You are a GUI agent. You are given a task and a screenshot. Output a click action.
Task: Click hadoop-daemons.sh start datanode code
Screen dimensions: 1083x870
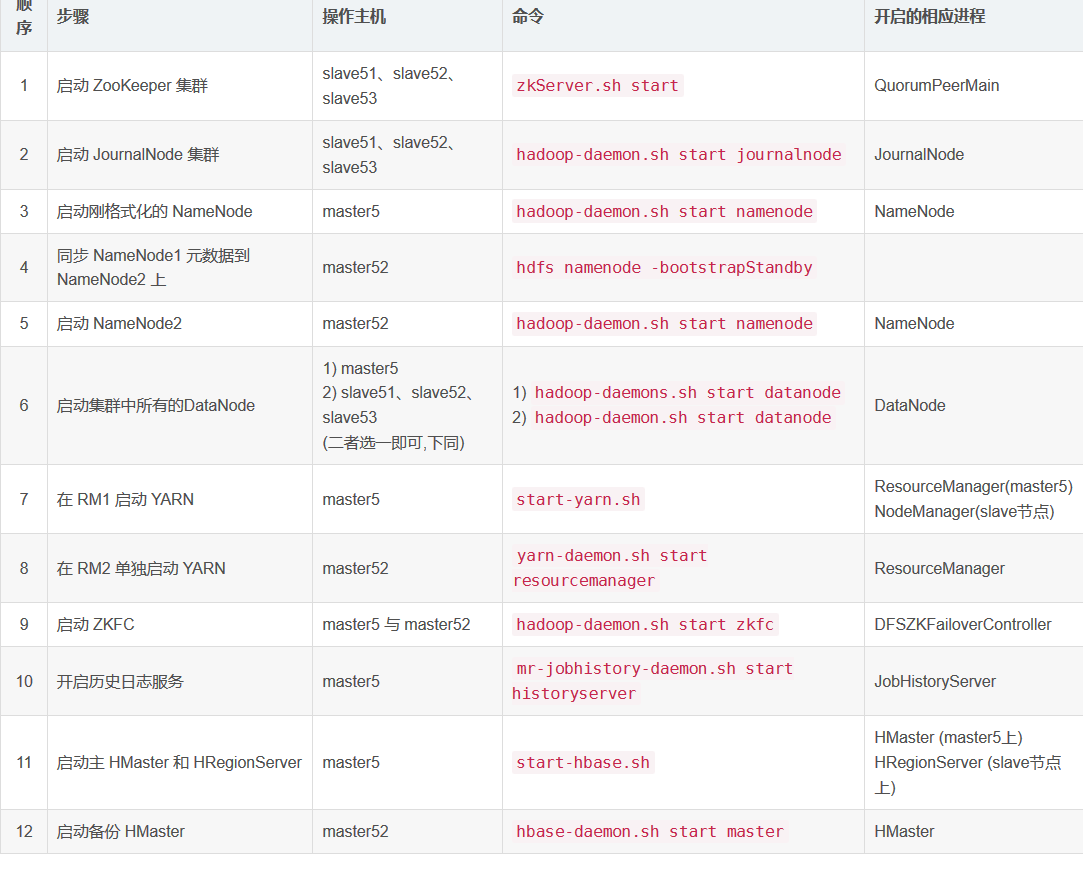pos(687,393)
